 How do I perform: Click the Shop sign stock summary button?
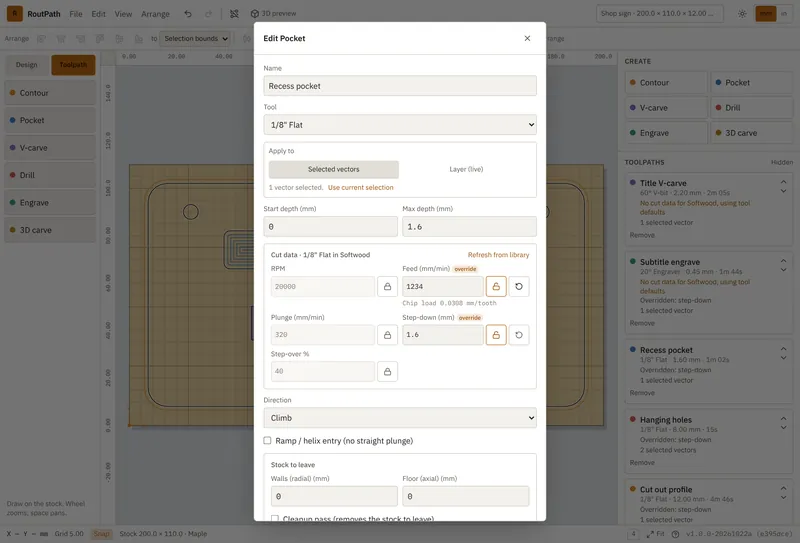(660, 14)
